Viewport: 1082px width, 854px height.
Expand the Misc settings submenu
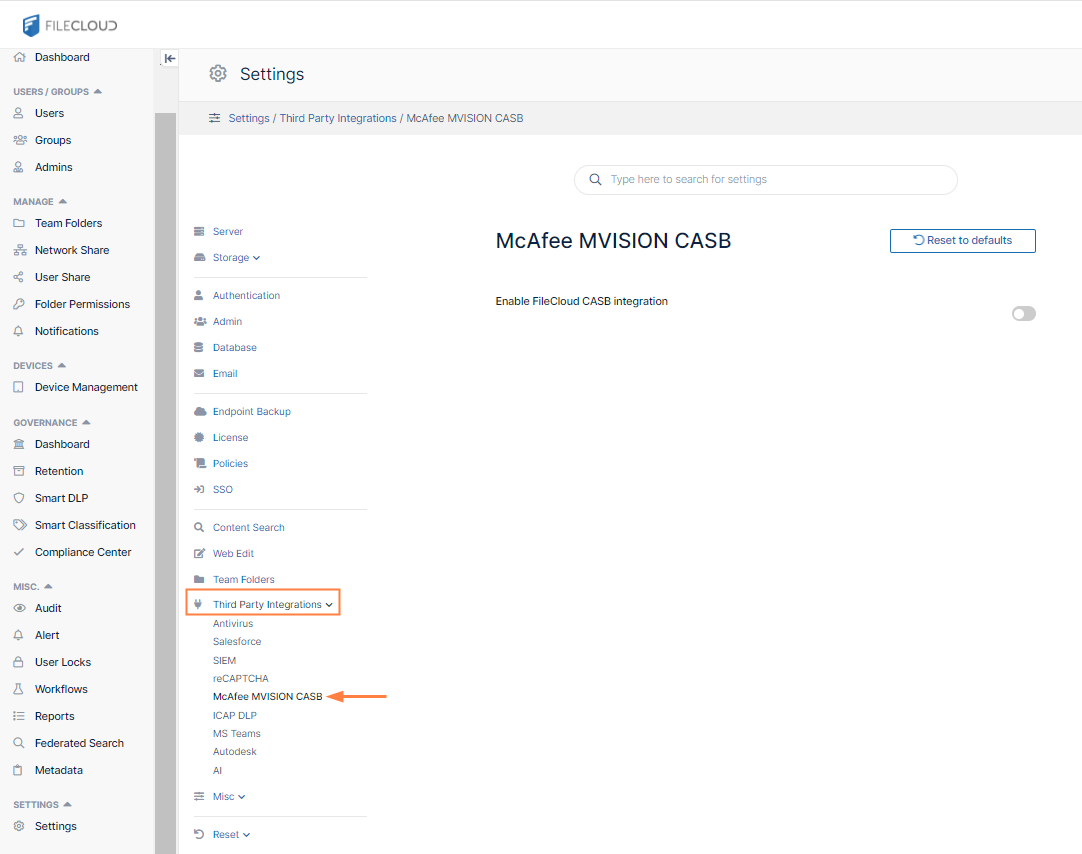point(228,797)
